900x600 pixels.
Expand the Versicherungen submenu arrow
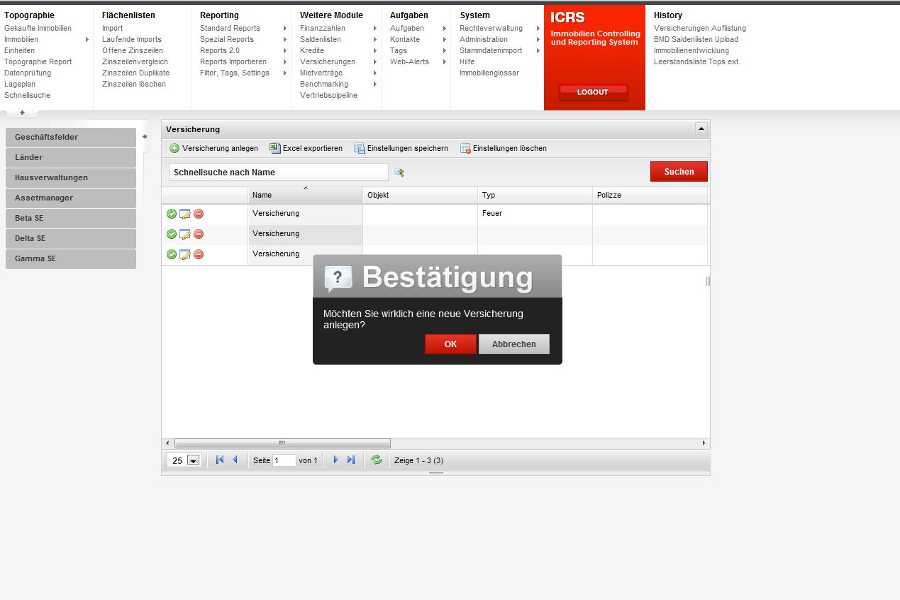375,62
